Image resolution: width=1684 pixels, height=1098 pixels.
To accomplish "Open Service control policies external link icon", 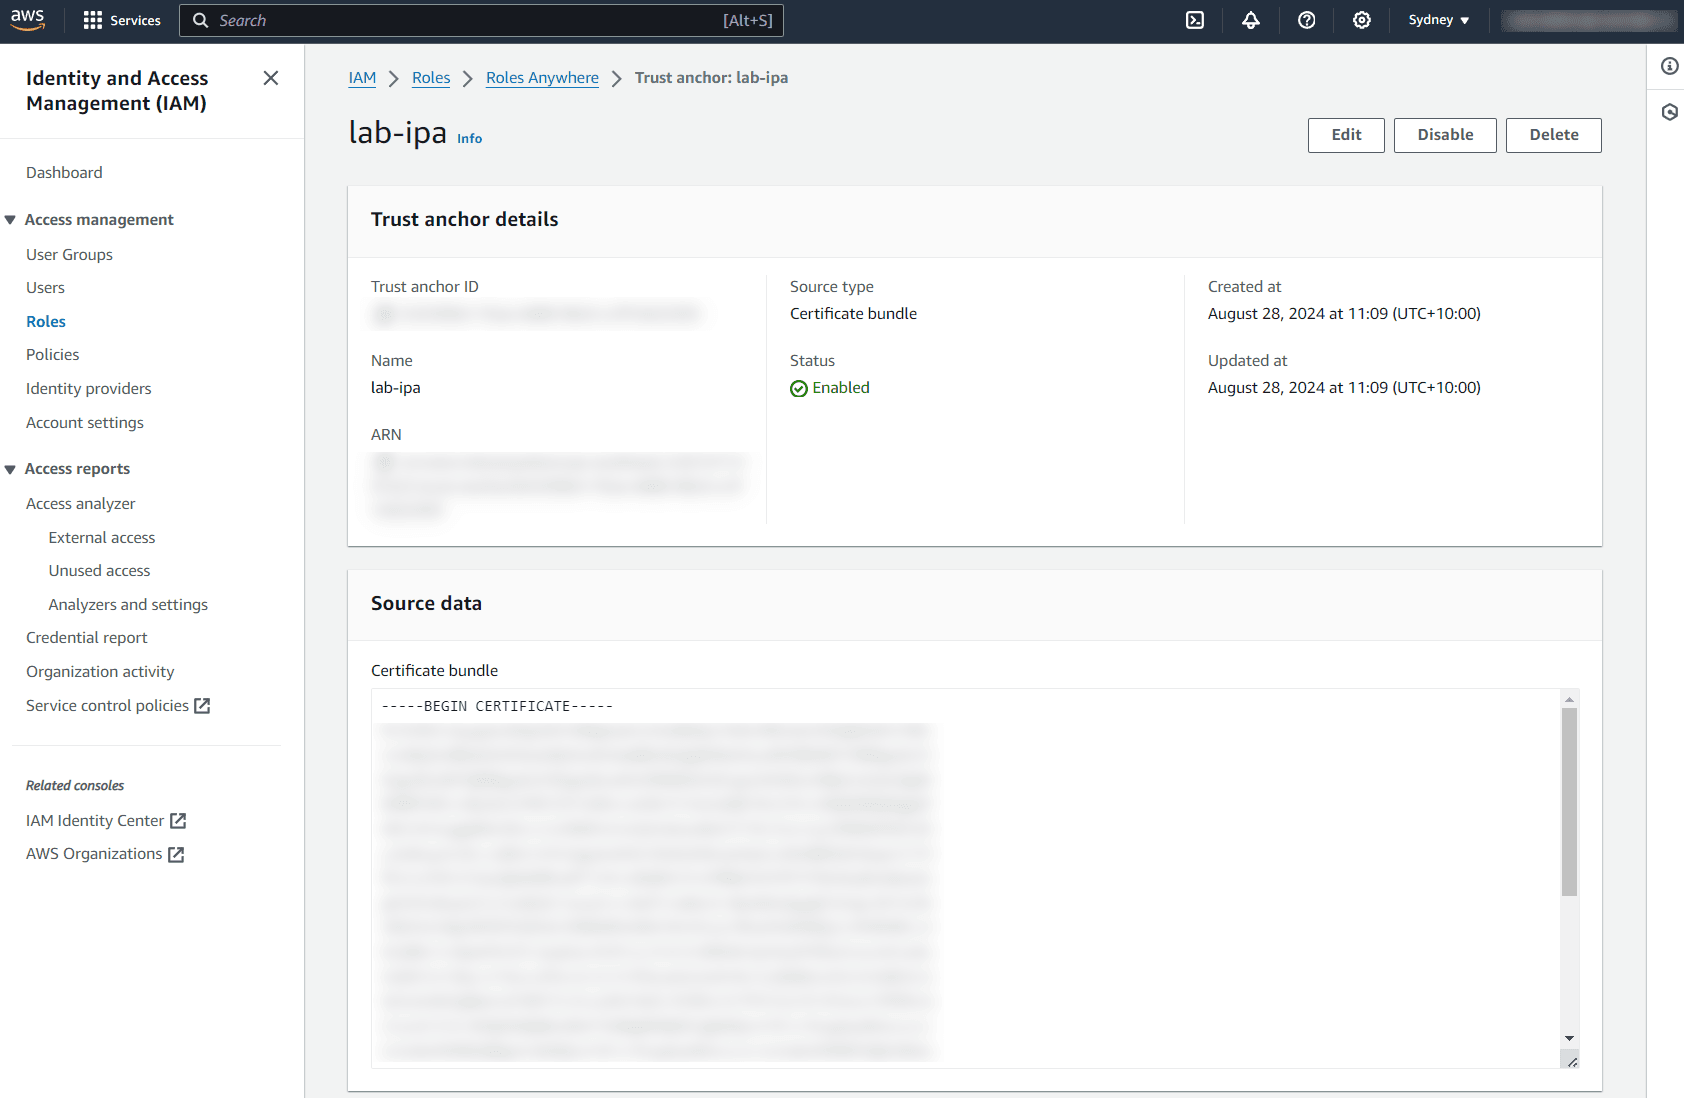I will coord(202,706).
